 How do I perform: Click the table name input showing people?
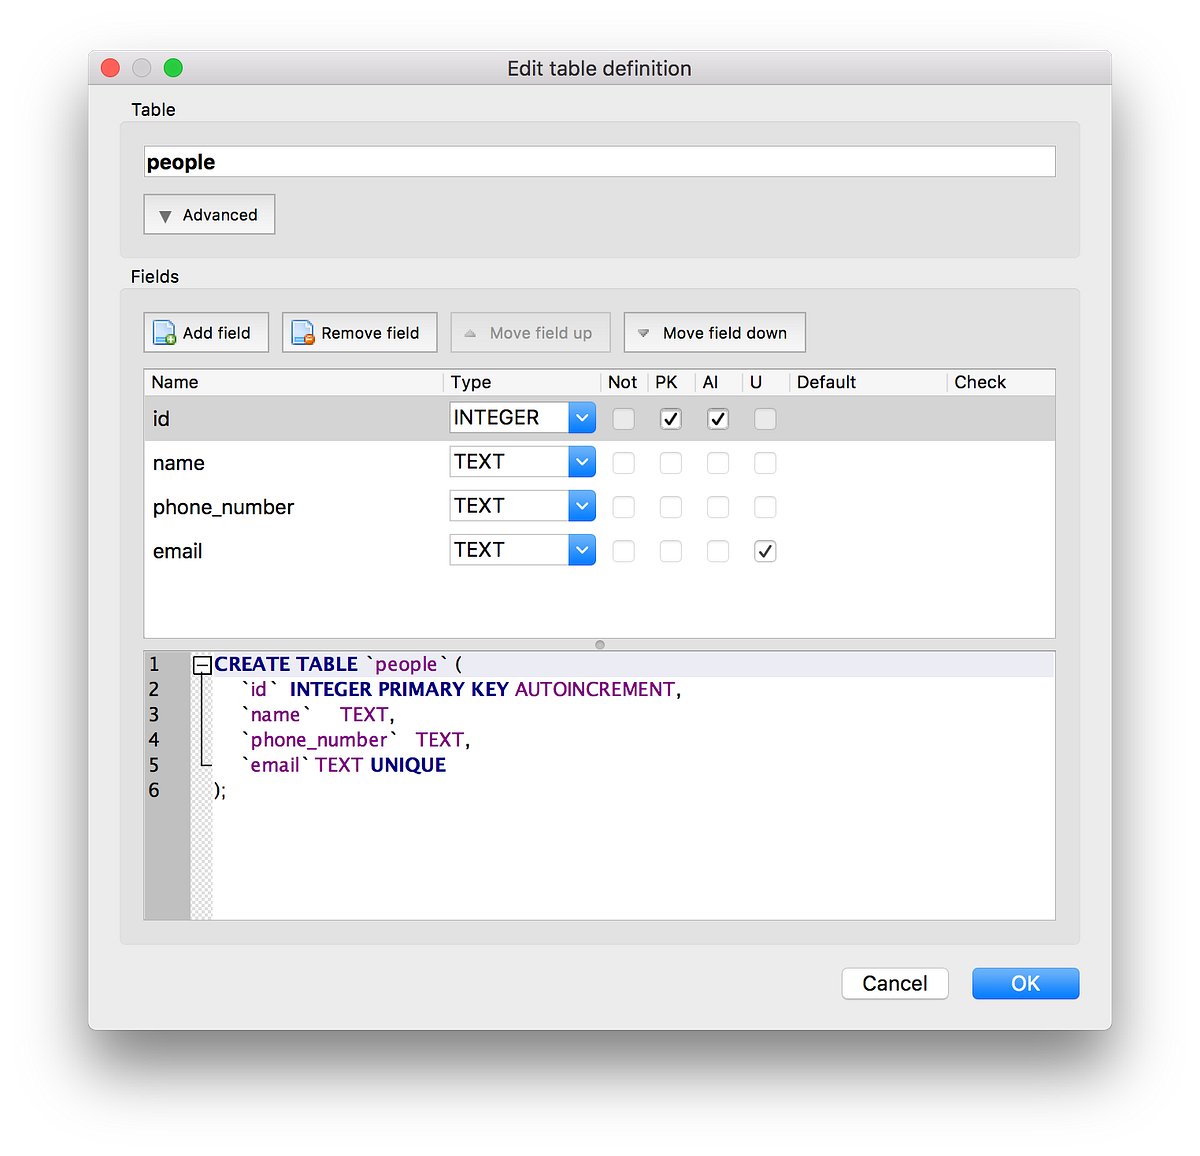[599, 161]
